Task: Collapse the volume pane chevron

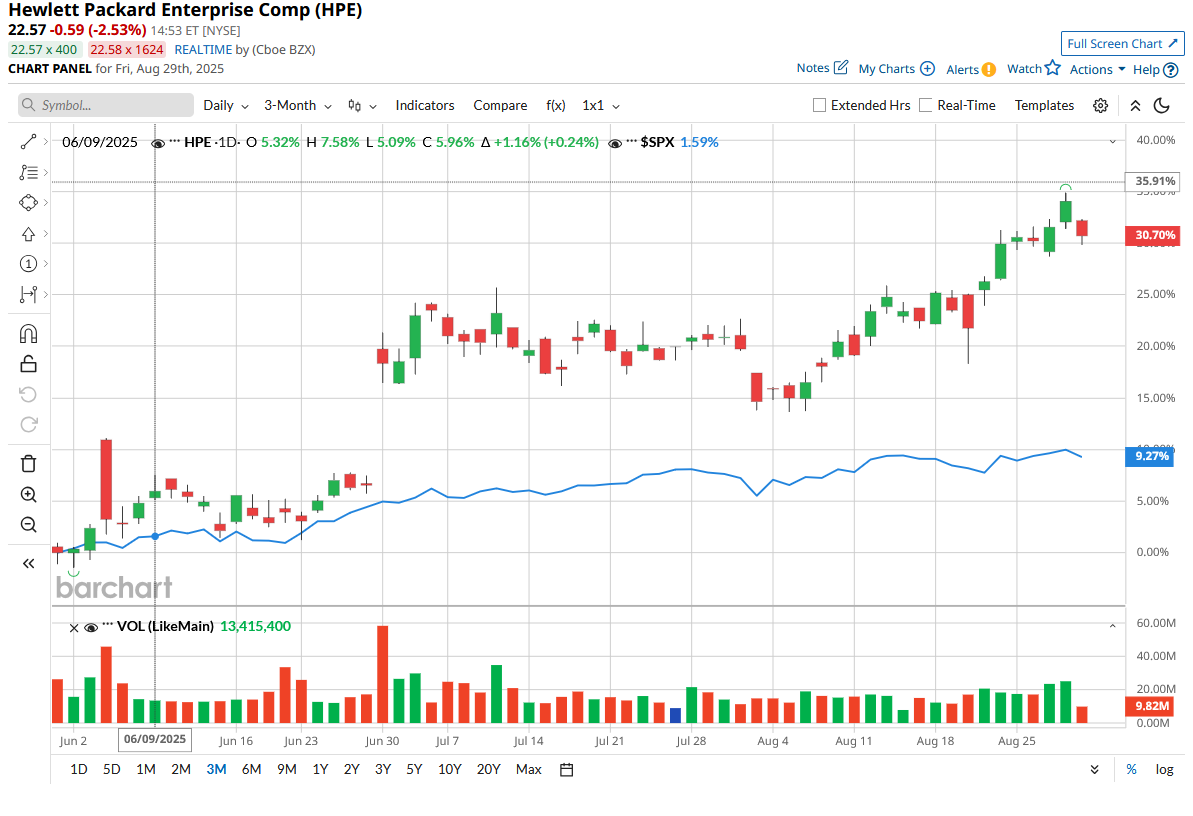Action: click(x=1112, y=626)
